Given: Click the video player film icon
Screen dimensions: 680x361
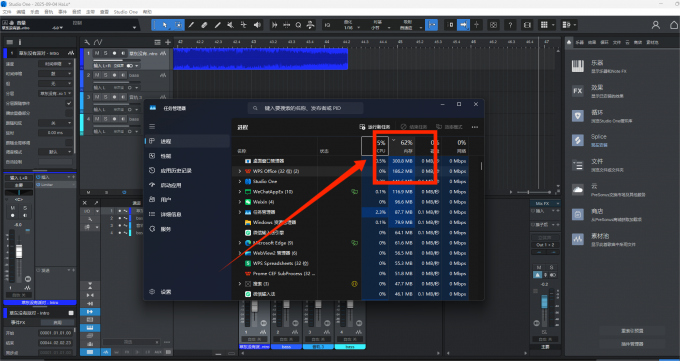Looking at the screenshot, I should pyautogui.click(x=527, y=25).
